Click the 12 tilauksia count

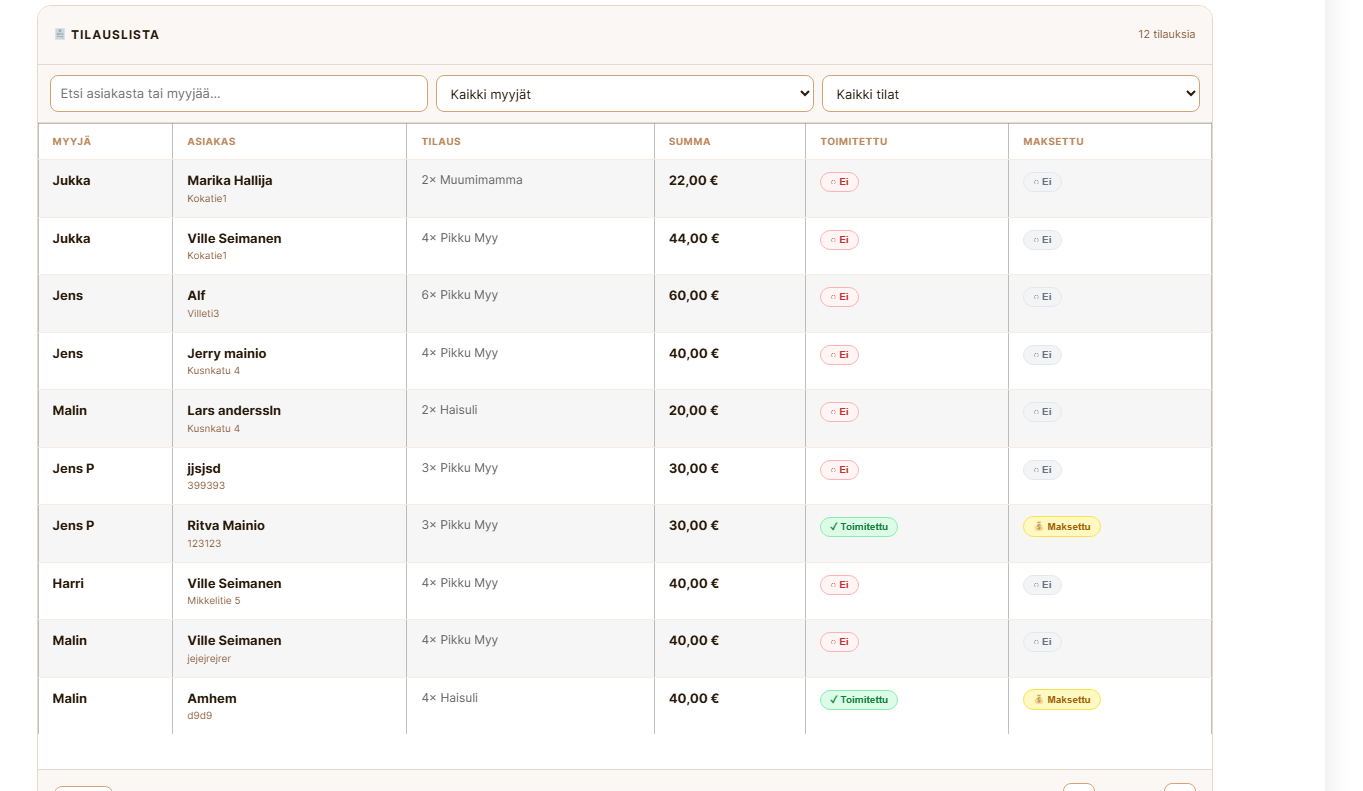[1166, 34]
